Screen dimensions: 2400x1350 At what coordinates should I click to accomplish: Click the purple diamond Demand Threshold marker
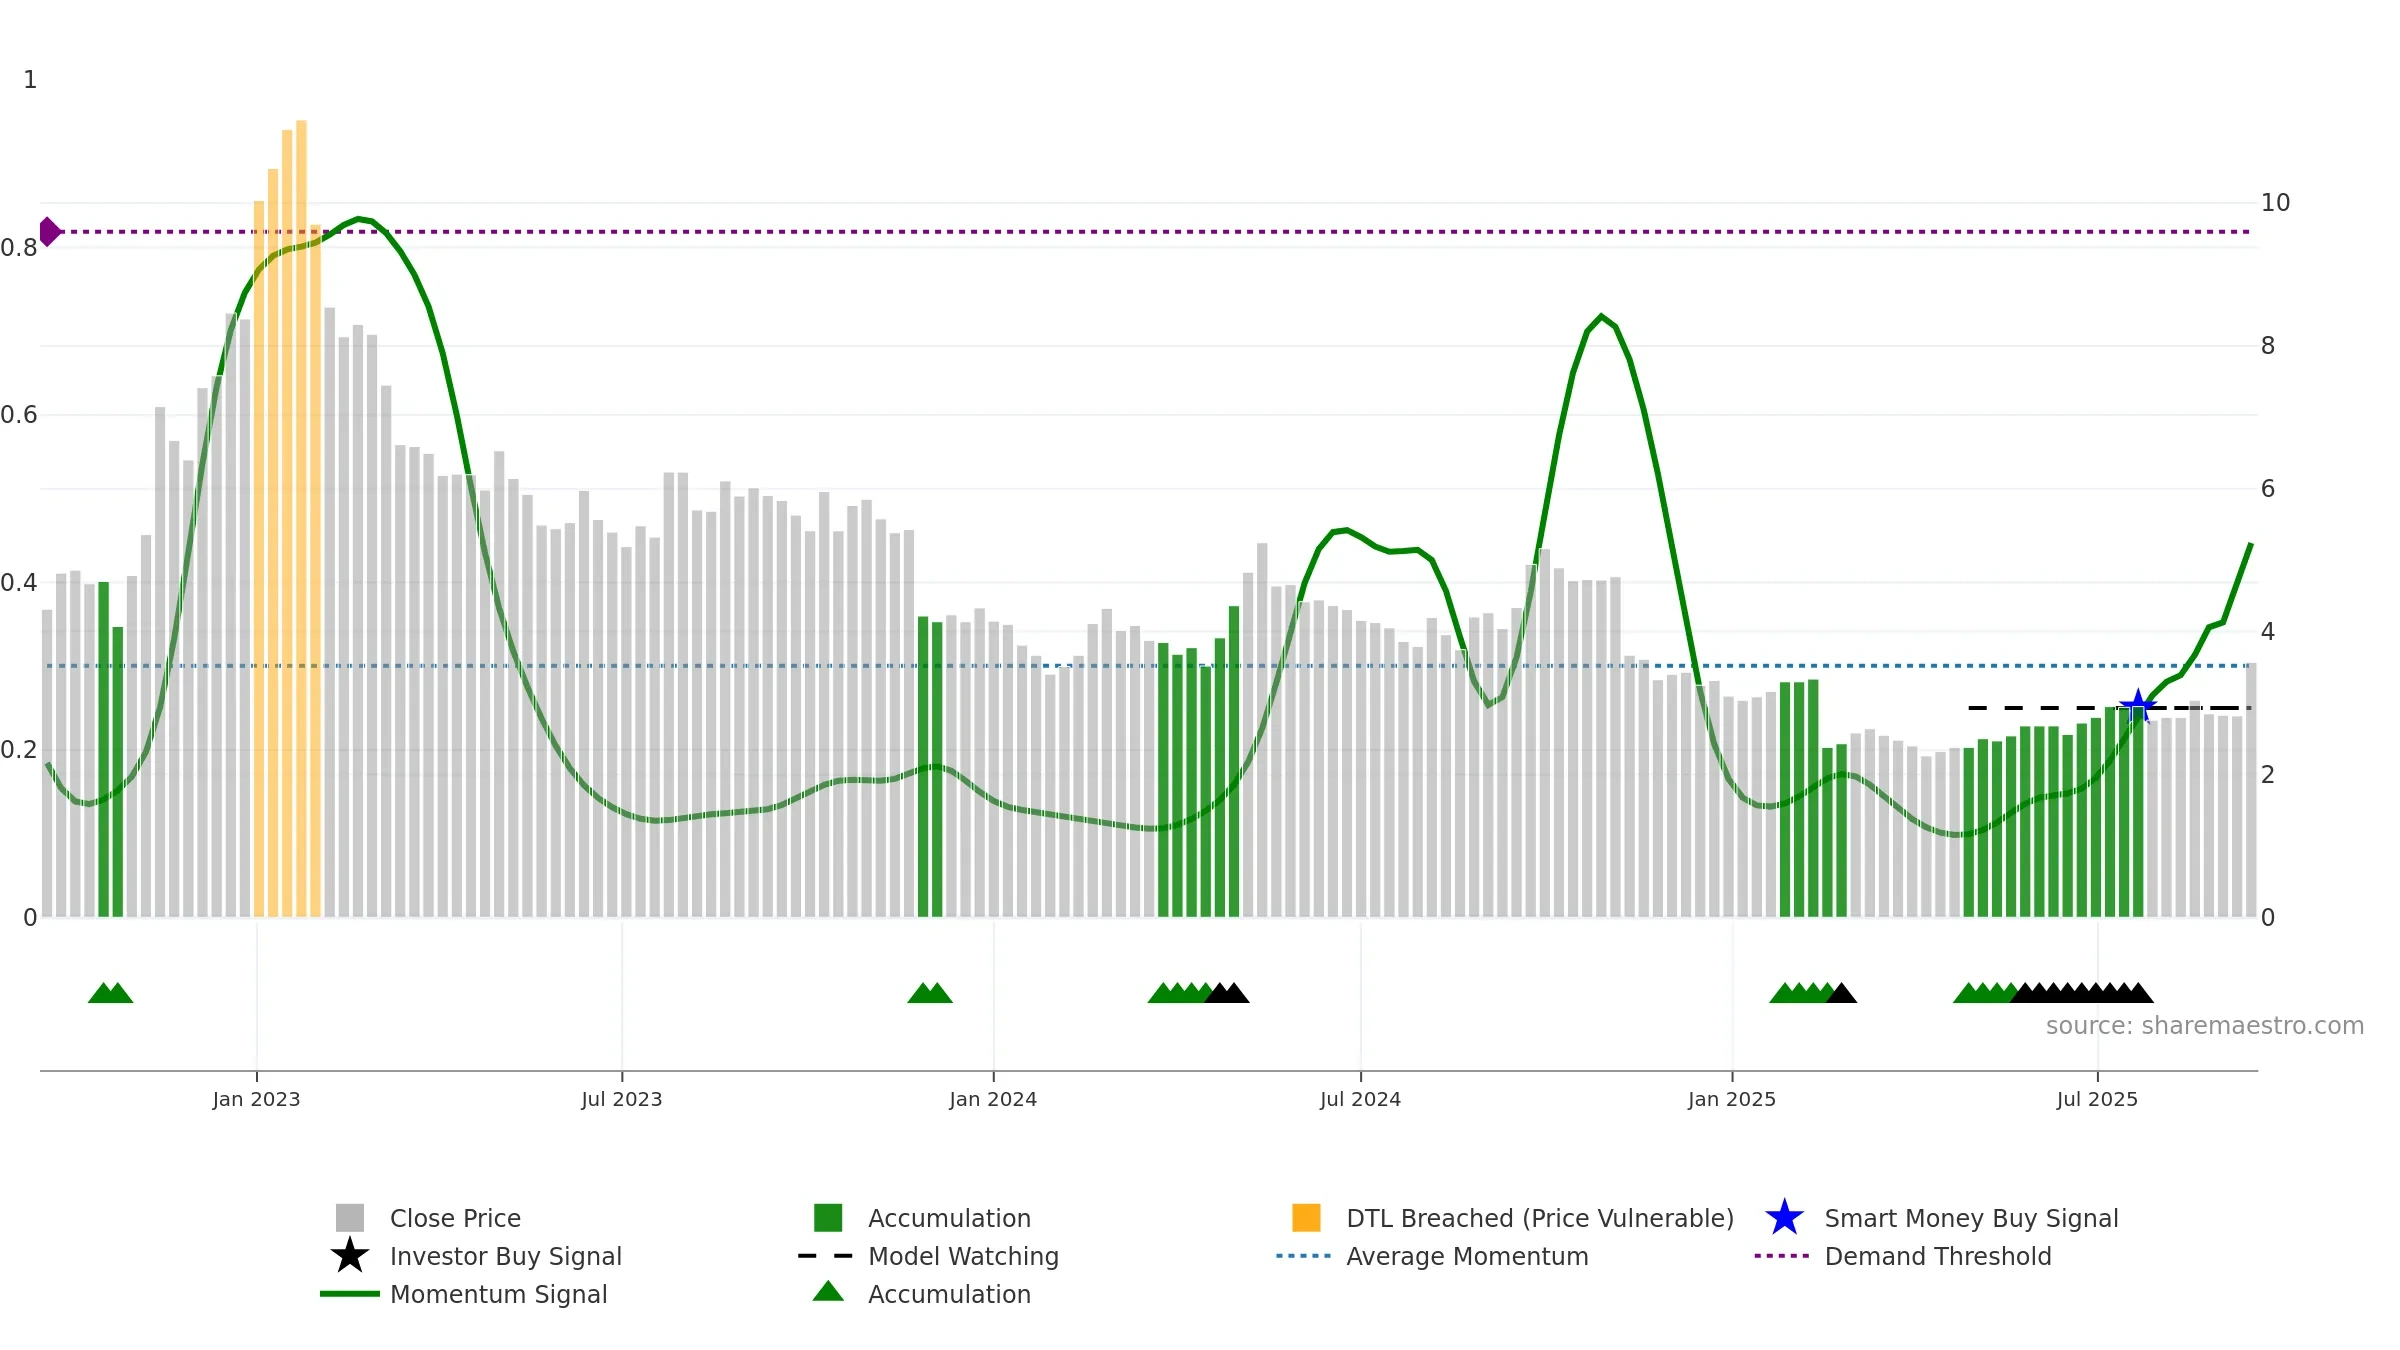tap(49, 232)
